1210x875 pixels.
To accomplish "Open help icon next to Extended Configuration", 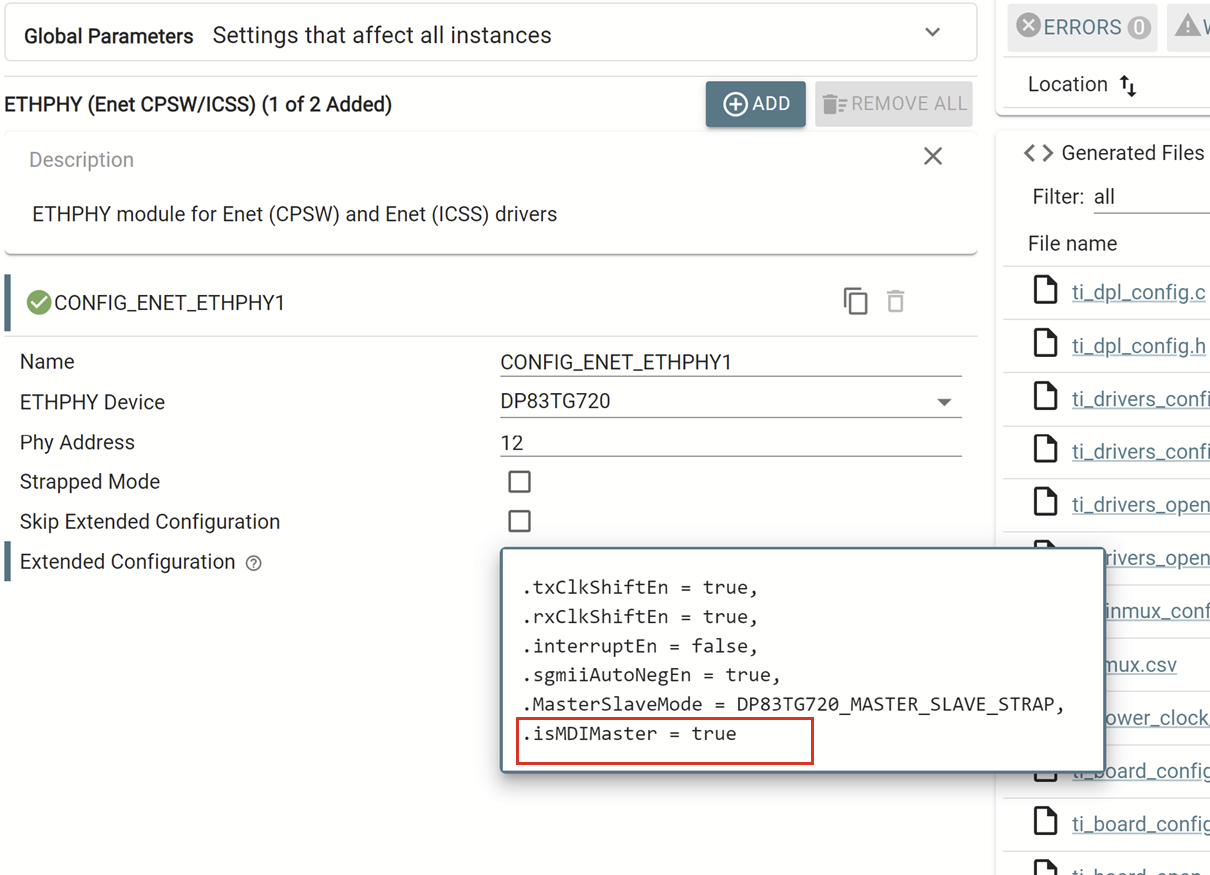I will coord(254,563).
